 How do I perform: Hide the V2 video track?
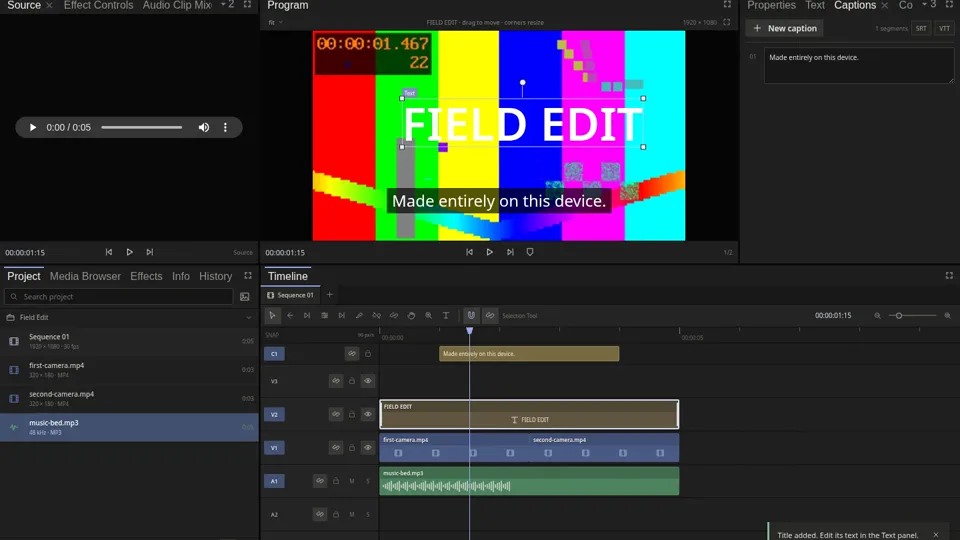368,414
